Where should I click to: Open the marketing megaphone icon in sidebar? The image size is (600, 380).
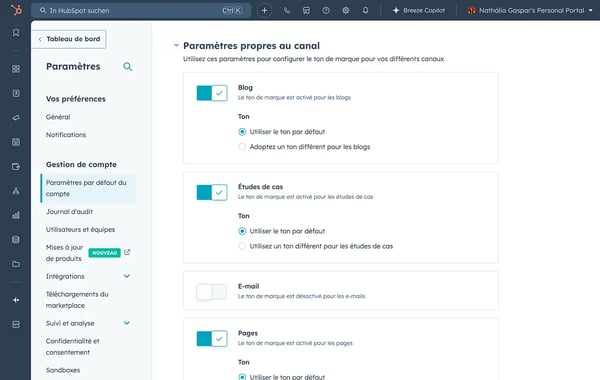coord(16,118)
